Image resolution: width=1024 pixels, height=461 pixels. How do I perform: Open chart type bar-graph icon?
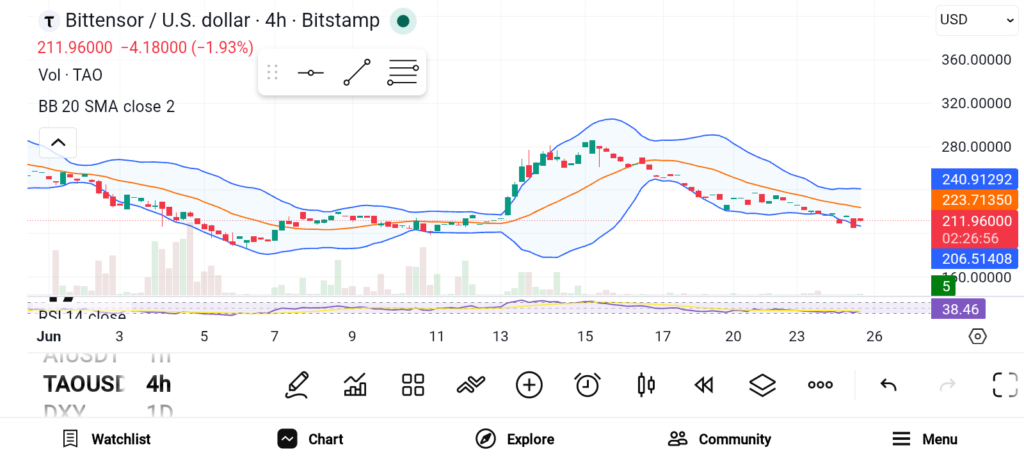[x=355, y=385]
